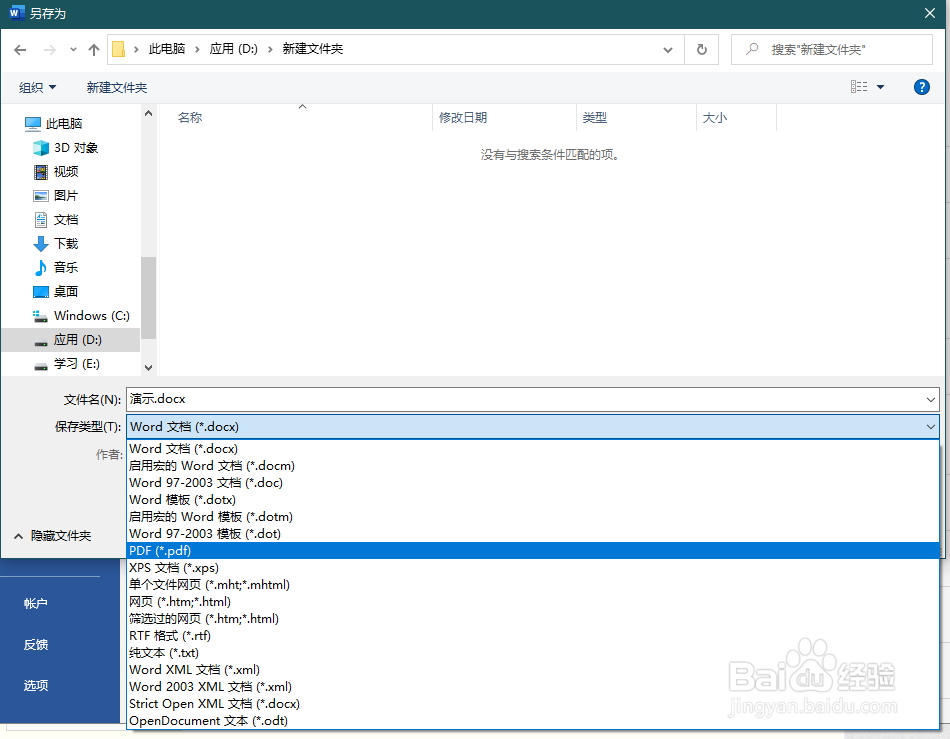Viewport: 950px width, 739px height.
Task: Refresh the current folder view
Action: click(700, 49)
